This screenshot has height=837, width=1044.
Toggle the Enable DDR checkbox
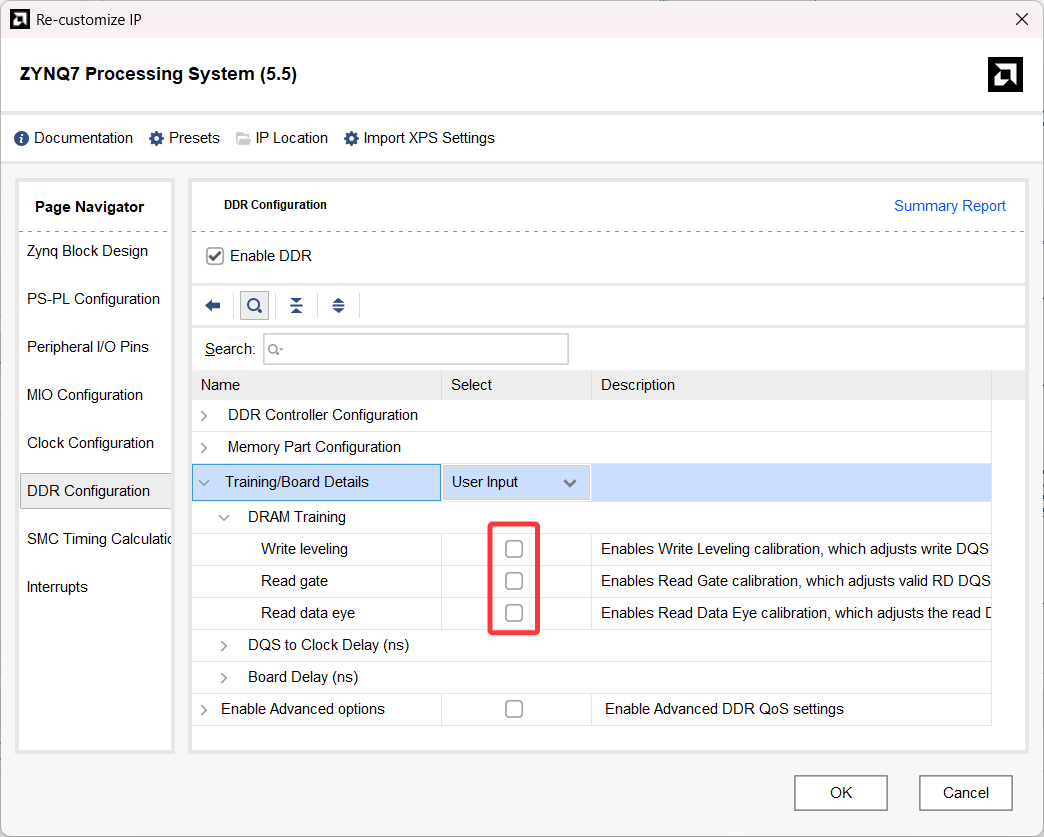pos(214,256)
